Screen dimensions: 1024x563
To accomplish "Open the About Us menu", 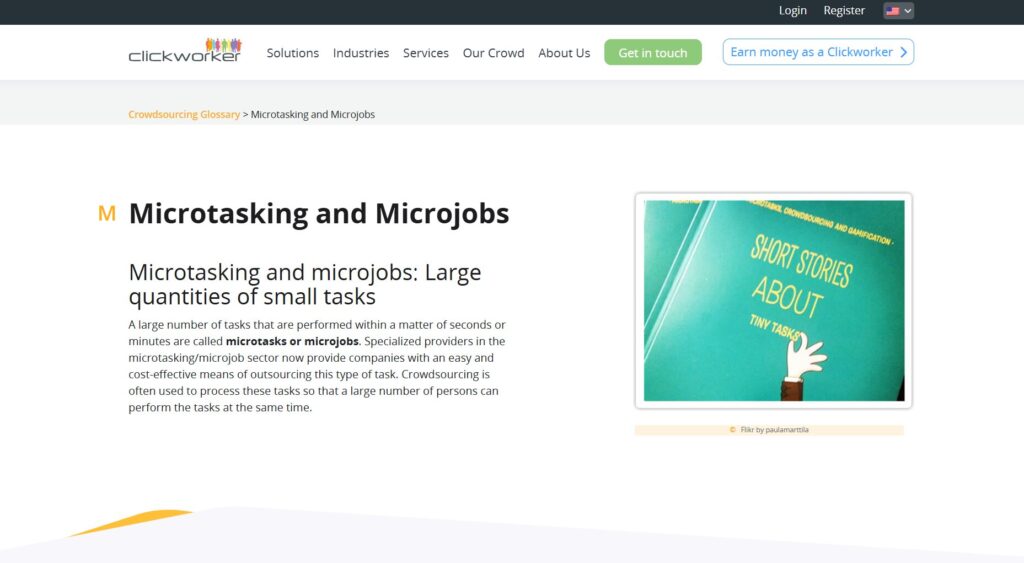I will (564, 53).
